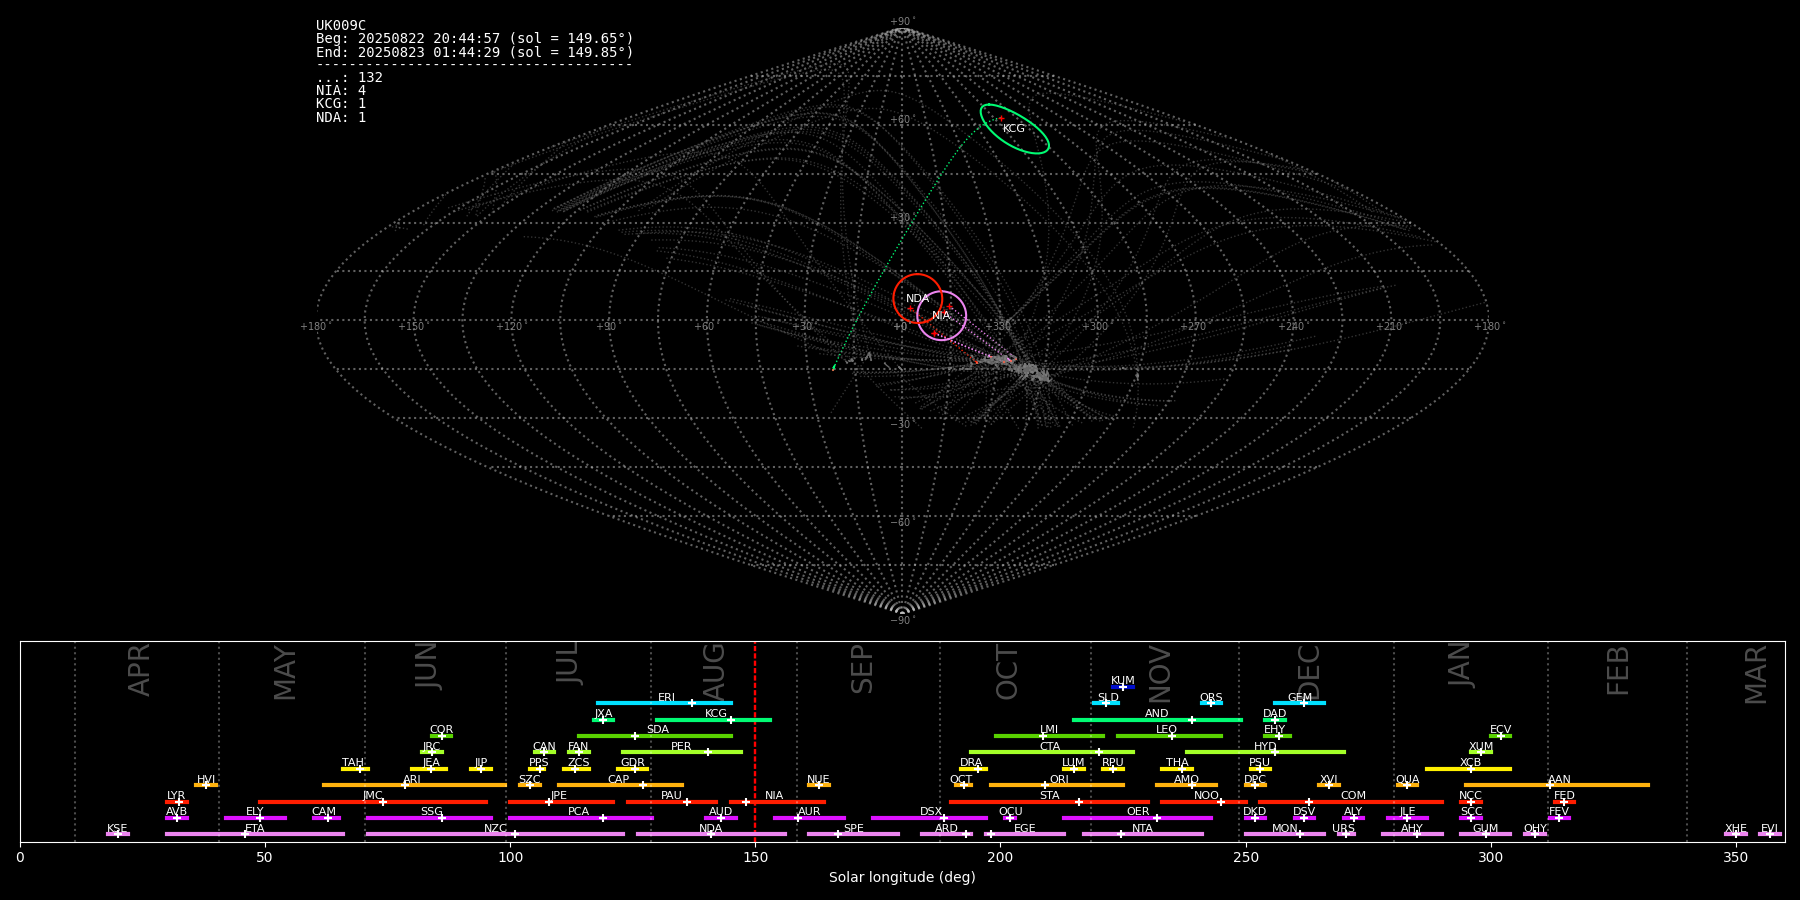This screenshot has height=900, width=1800.
Task: Click the 'Solar longitude (deg)' axis label
Action: [902, 878]
